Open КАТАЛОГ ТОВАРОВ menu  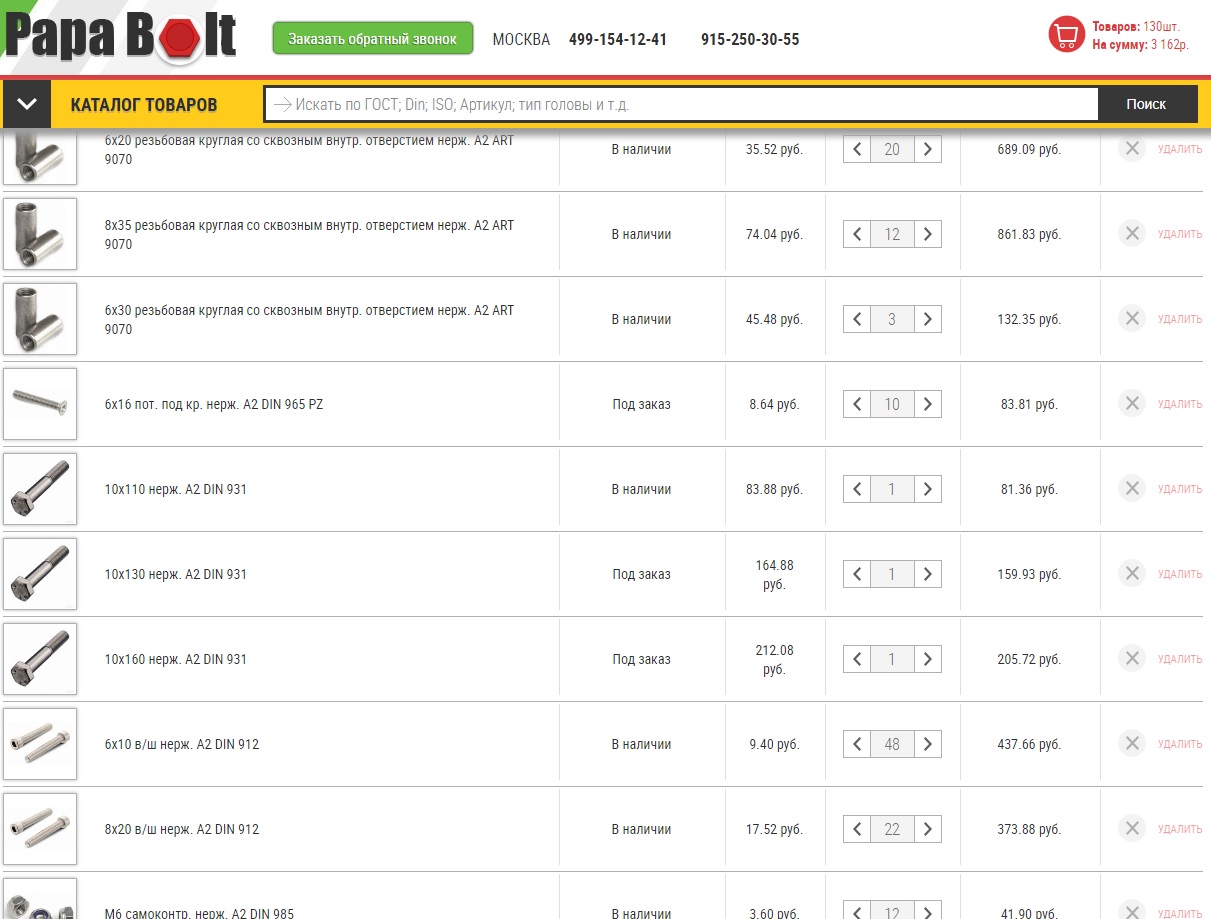click(x=144, y=104)
